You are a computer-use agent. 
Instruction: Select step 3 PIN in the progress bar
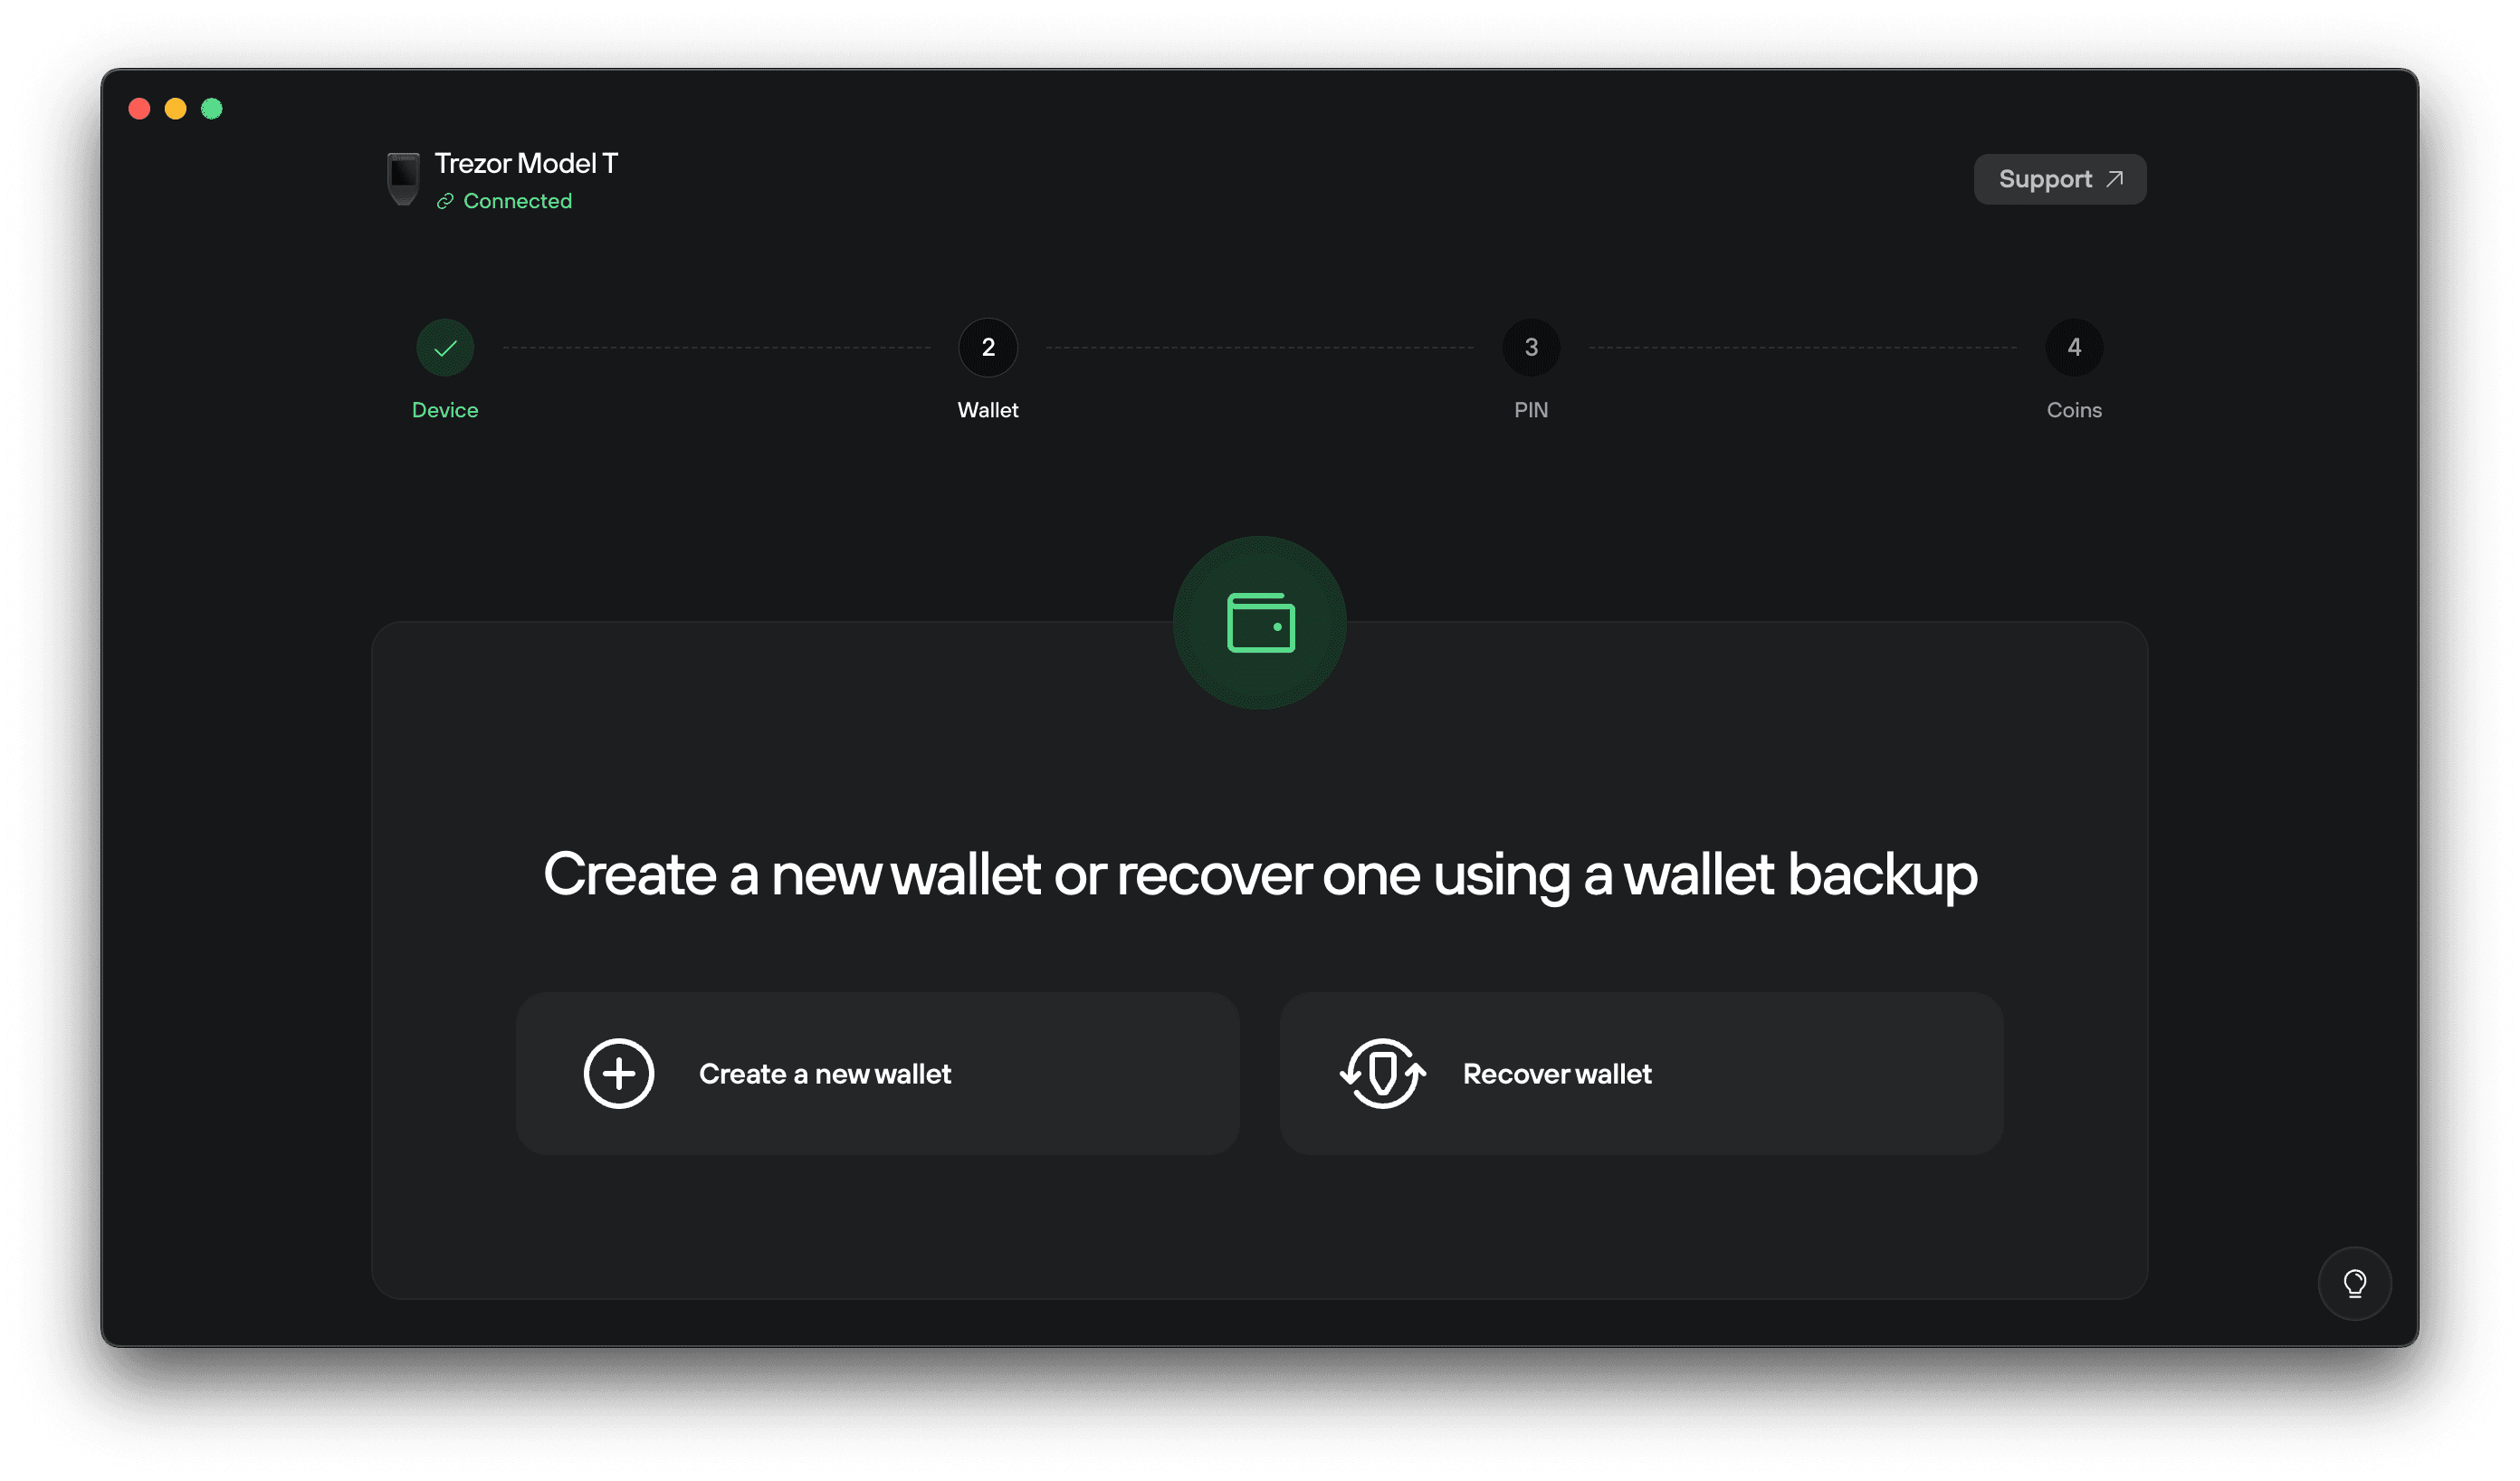[1531, 347]
